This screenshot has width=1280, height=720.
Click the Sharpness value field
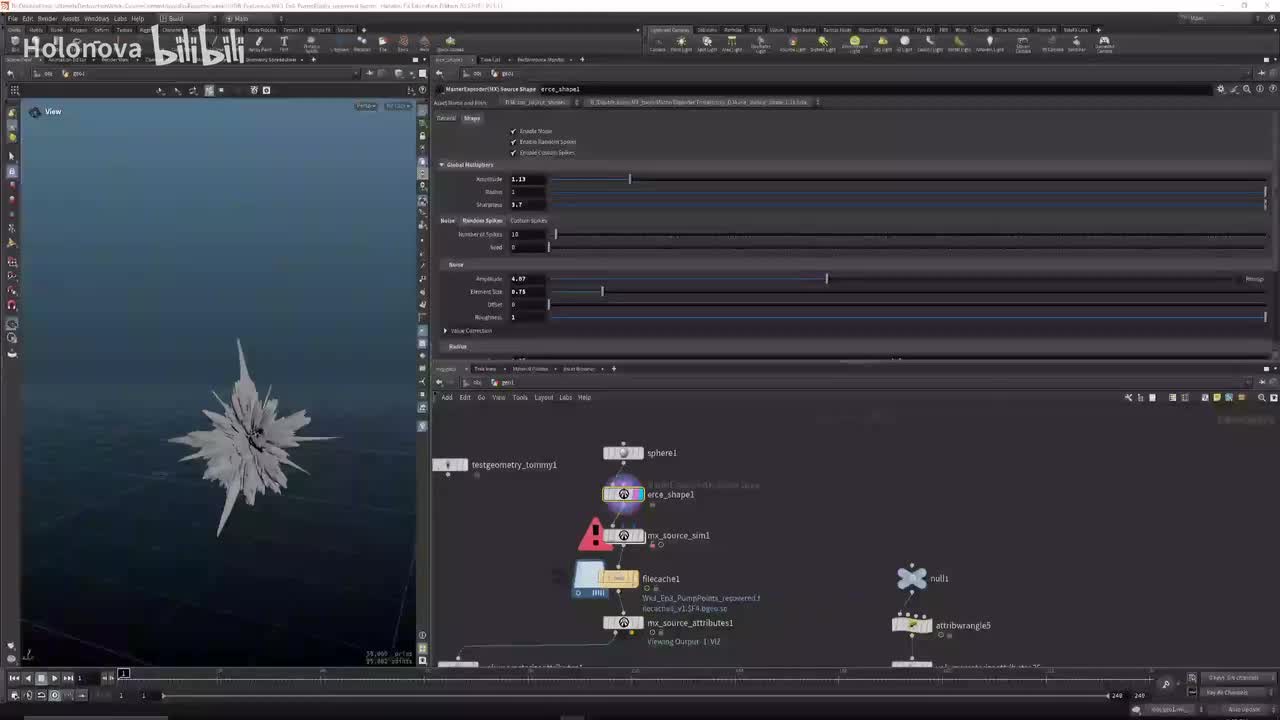[x=528, y=205]
